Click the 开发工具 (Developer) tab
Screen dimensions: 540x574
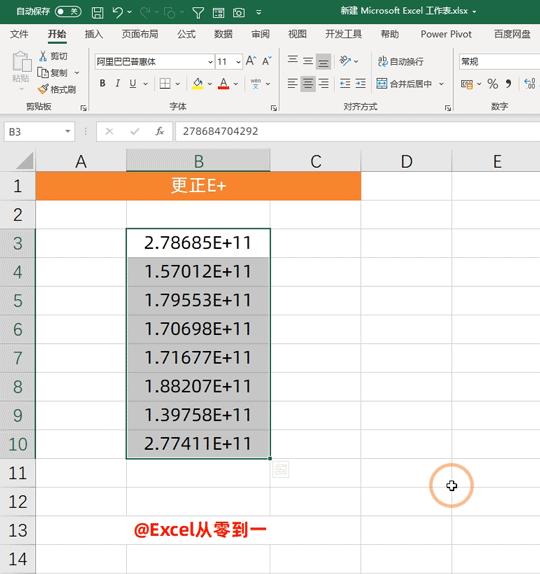pos(343,34)
